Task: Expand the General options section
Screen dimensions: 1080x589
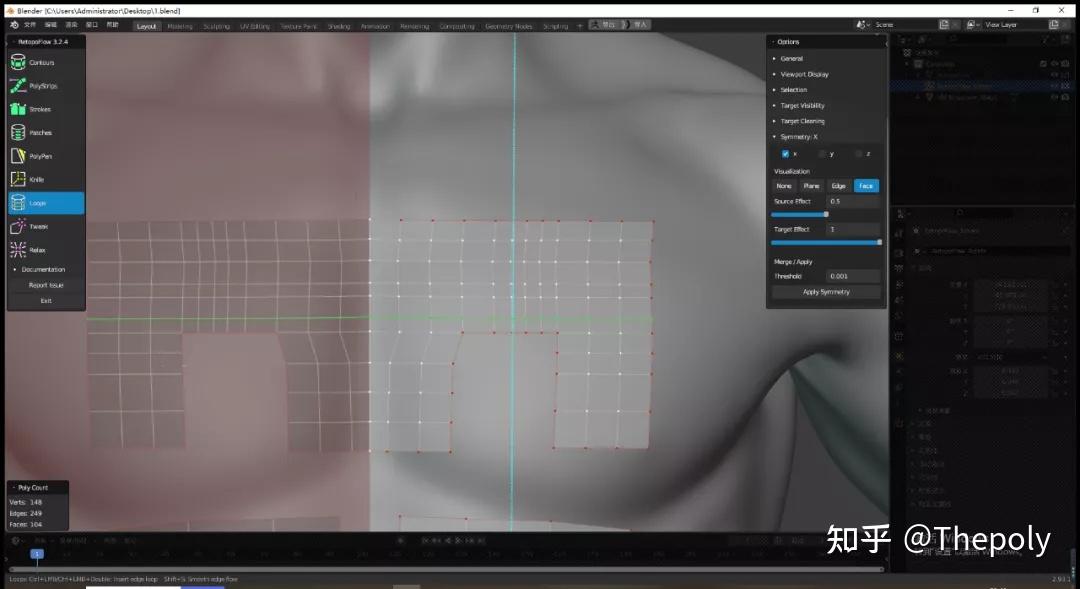Action: pos(797,58)
